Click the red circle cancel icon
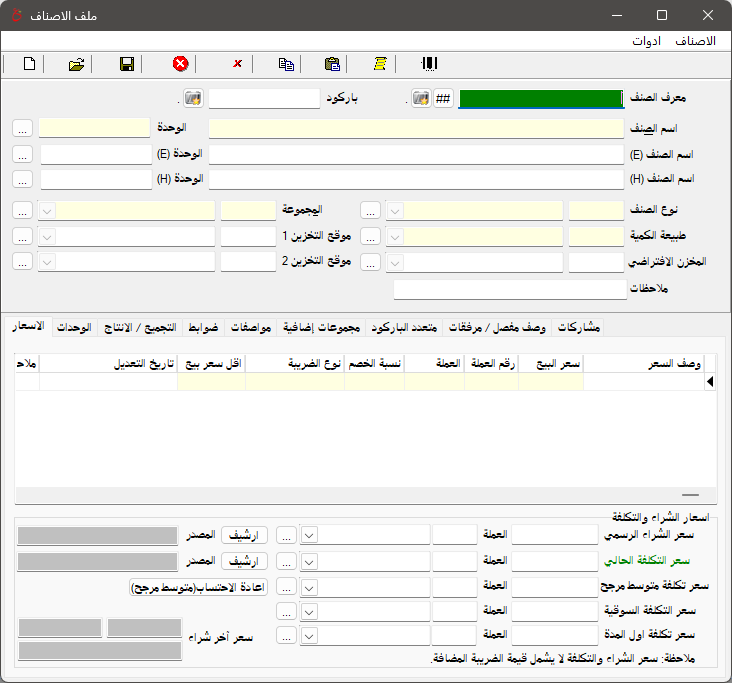 [180, 63]
